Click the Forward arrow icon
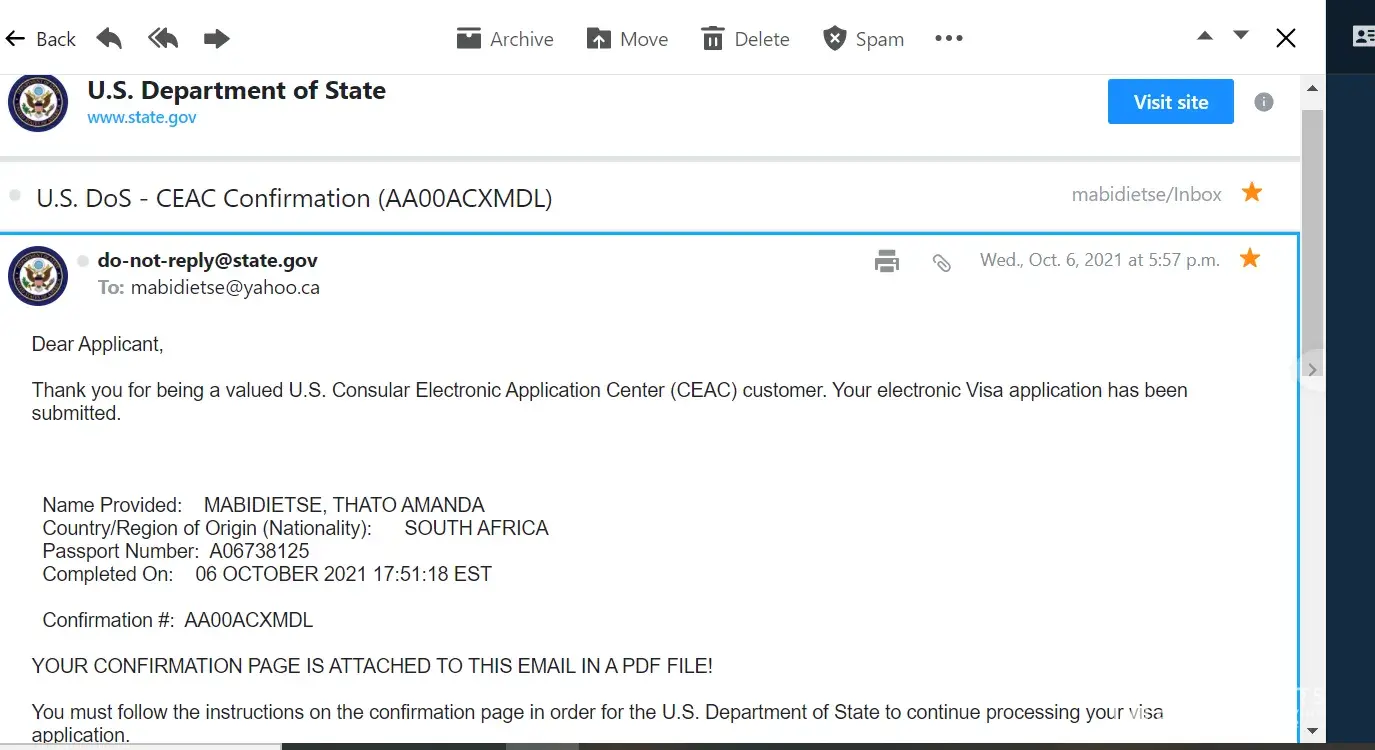Image resolution: width=1375 pixels, height=750 pixels. click(216, 39)
